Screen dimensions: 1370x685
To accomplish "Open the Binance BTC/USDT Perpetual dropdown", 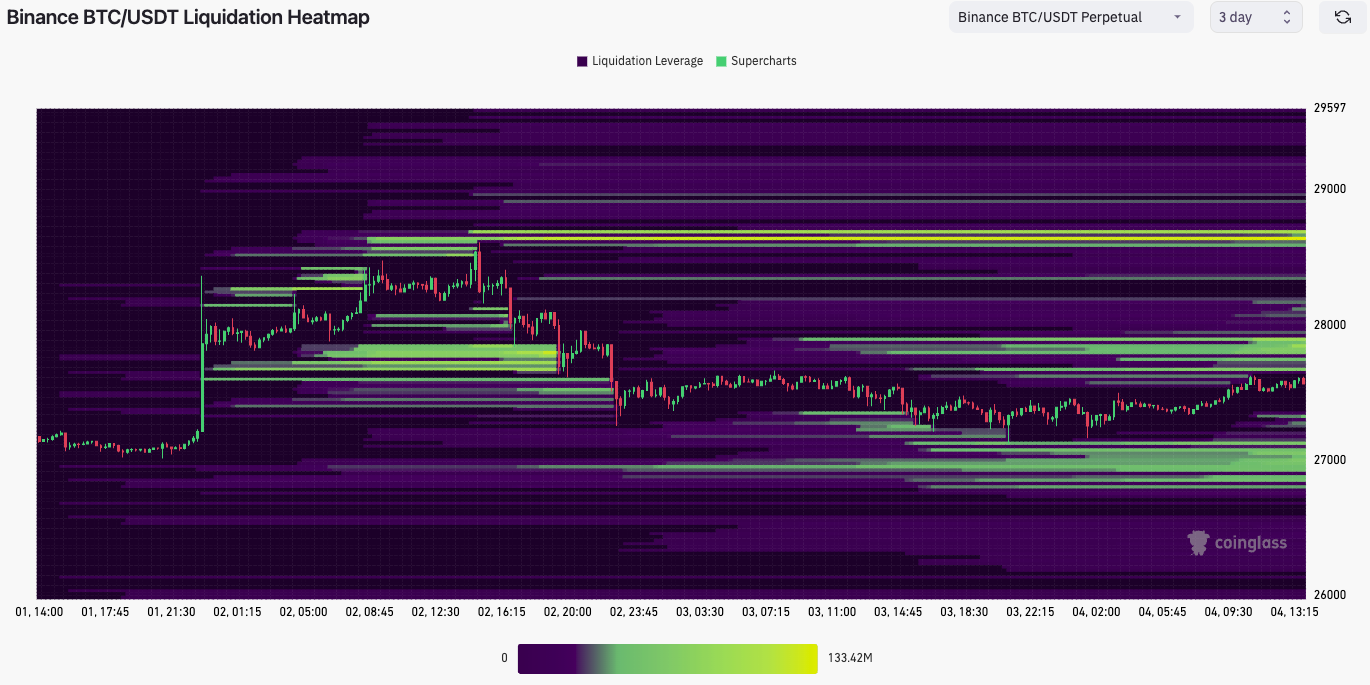I will tap(1070, 17).
